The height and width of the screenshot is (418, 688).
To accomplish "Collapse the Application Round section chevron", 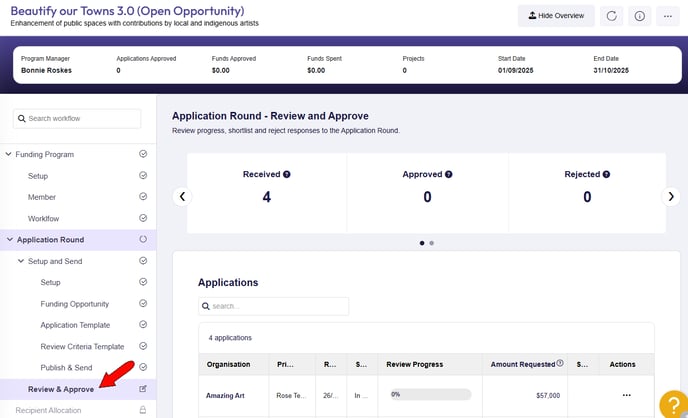I will coord(10,239).
